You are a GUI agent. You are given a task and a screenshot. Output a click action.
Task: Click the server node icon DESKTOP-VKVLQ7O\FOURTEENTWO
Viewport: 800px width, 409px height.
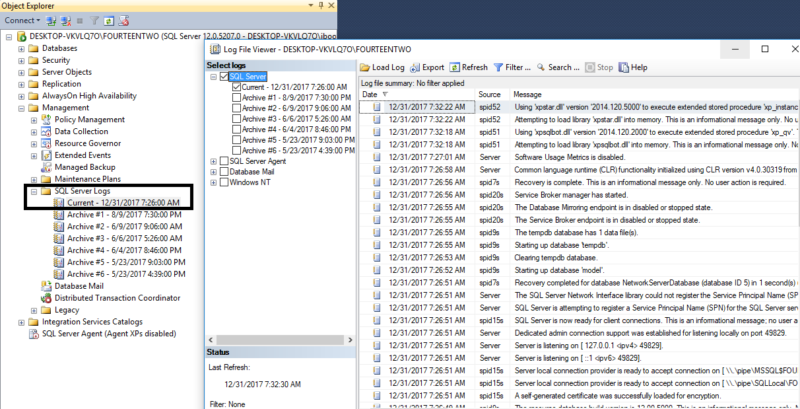[21, 37]
